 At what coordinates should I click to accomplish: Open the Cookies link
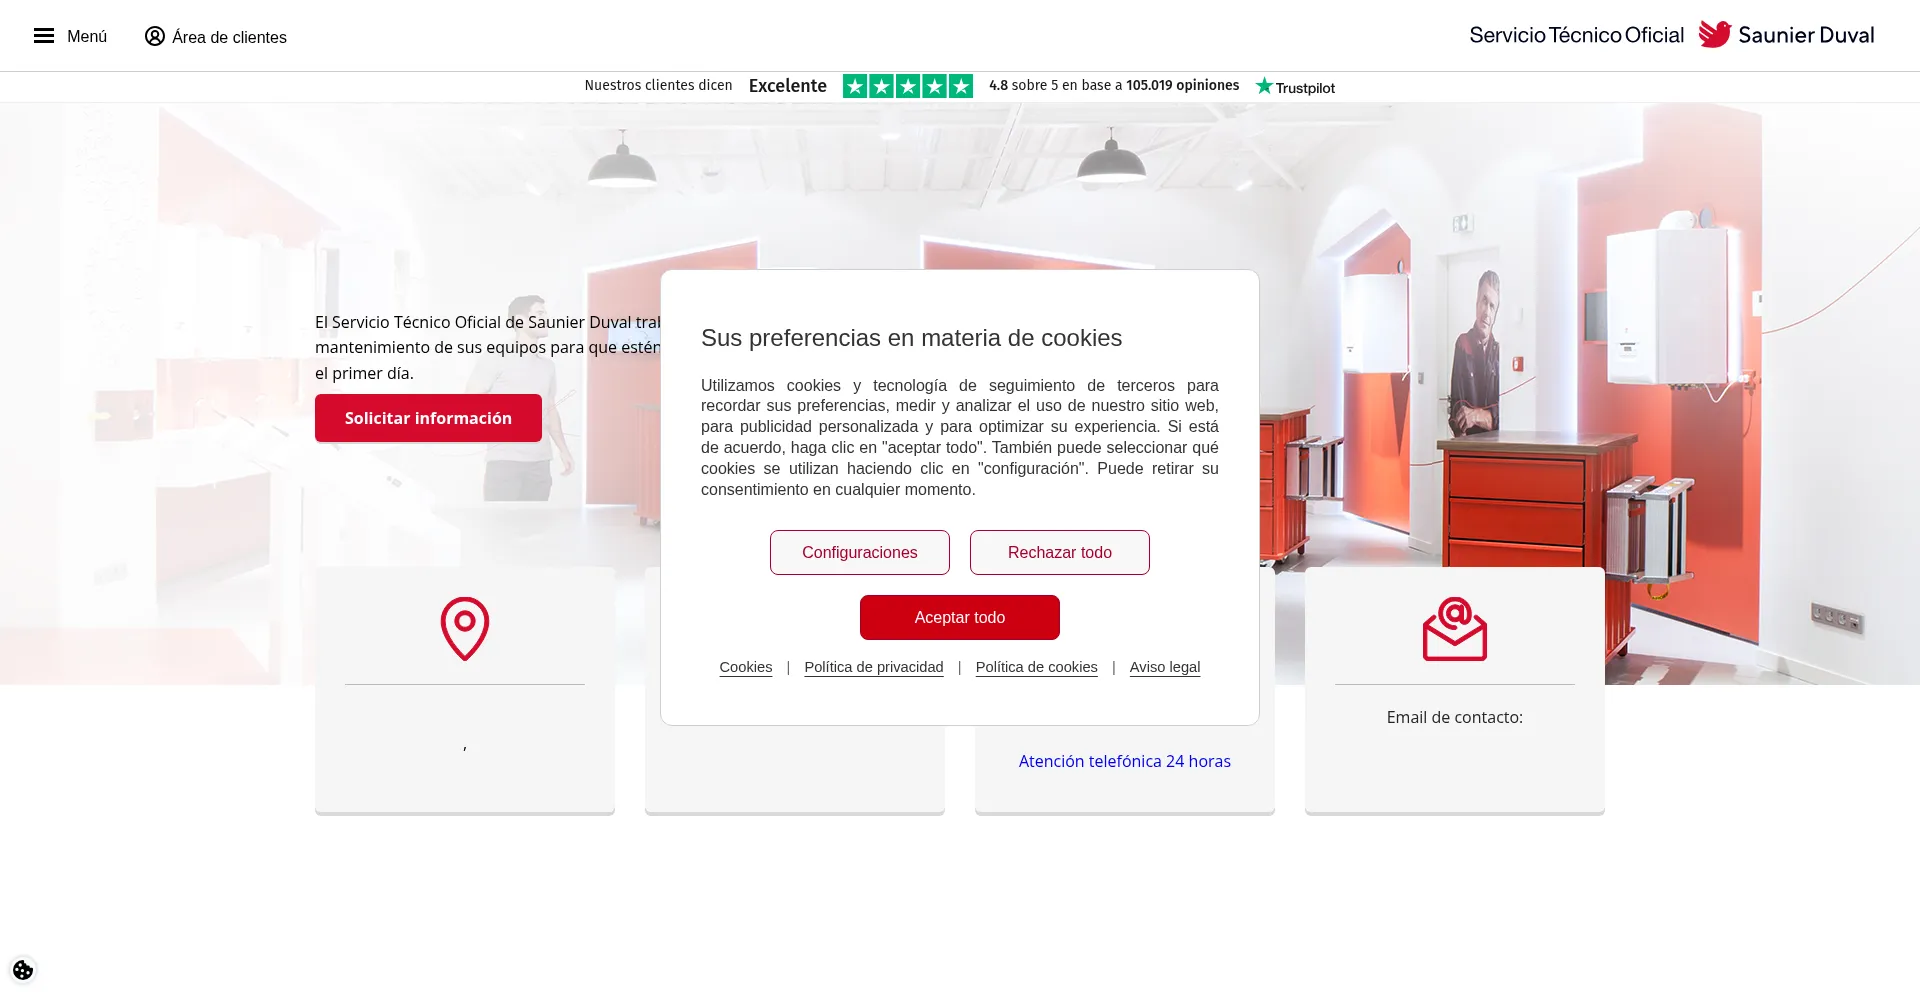click(746, 667)
